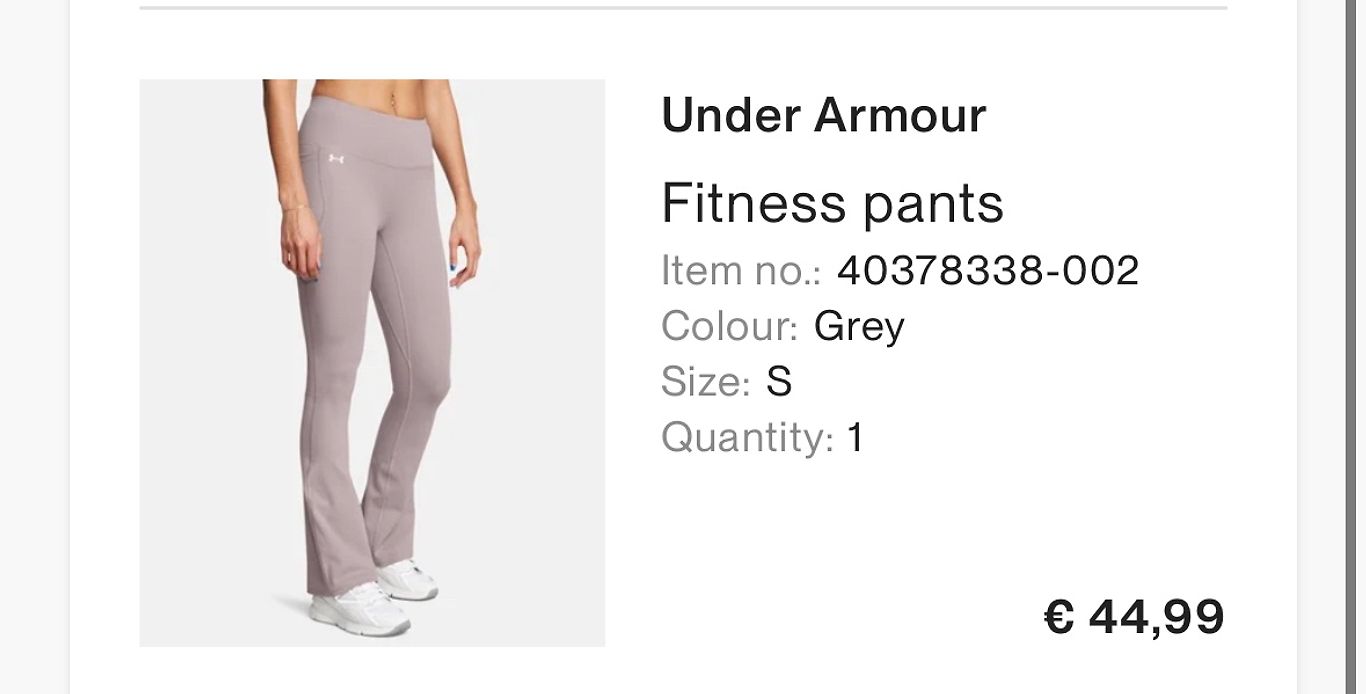Click the Size label
1366x694 pixels.
click(x=706, y=382)
